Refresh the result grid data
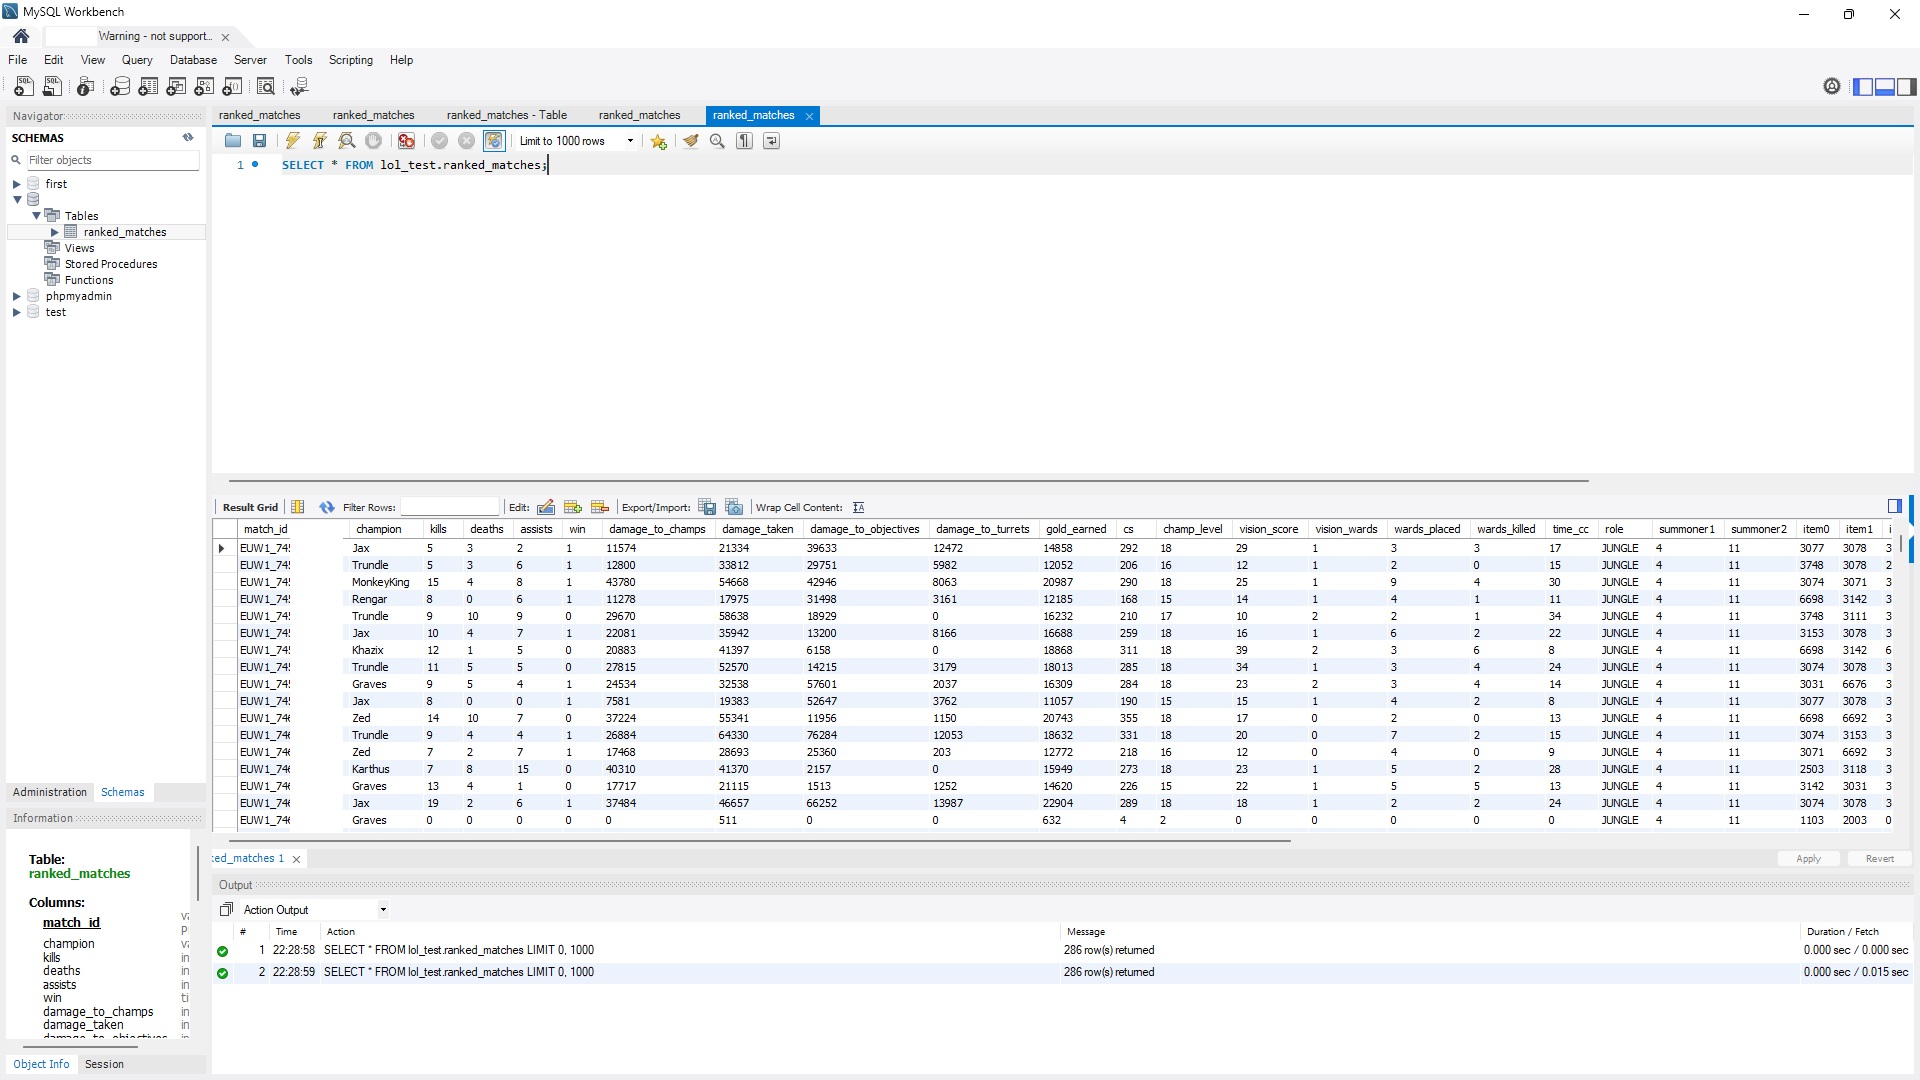Screen dimensions: 1920x1080 [327, 507]
